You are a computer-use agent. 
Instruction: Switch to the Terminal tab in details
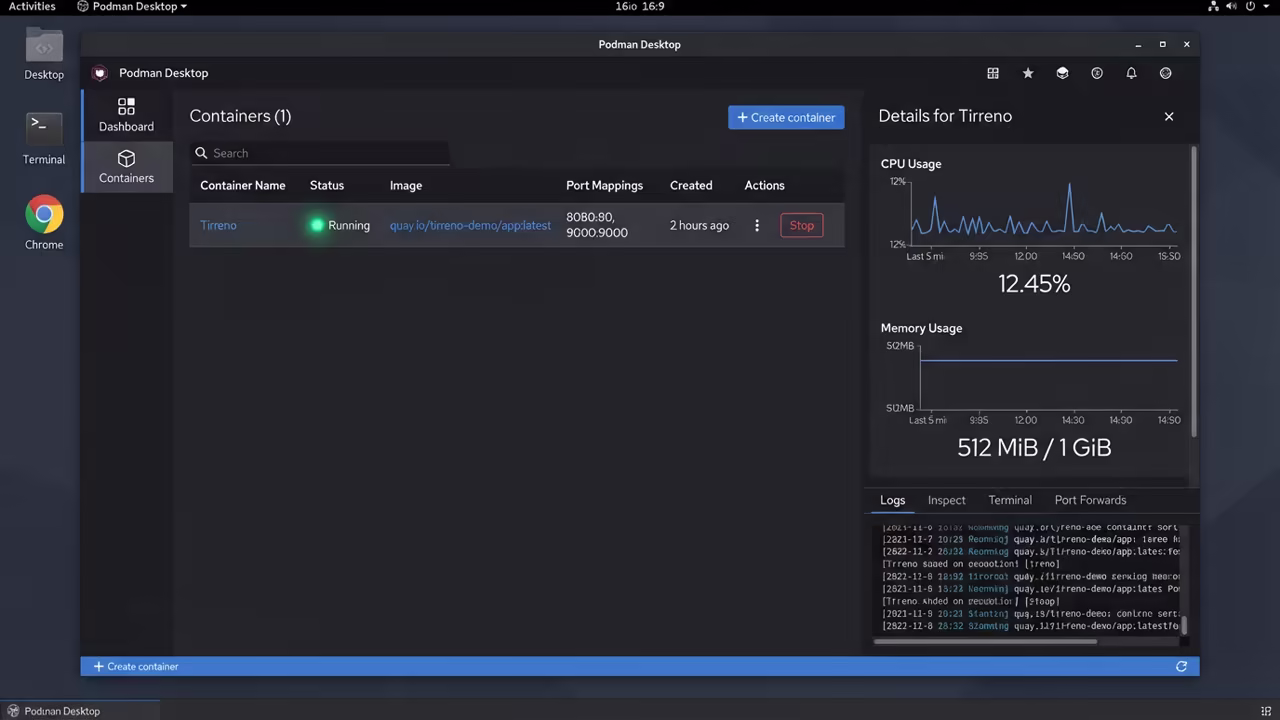coord(1010,500)
